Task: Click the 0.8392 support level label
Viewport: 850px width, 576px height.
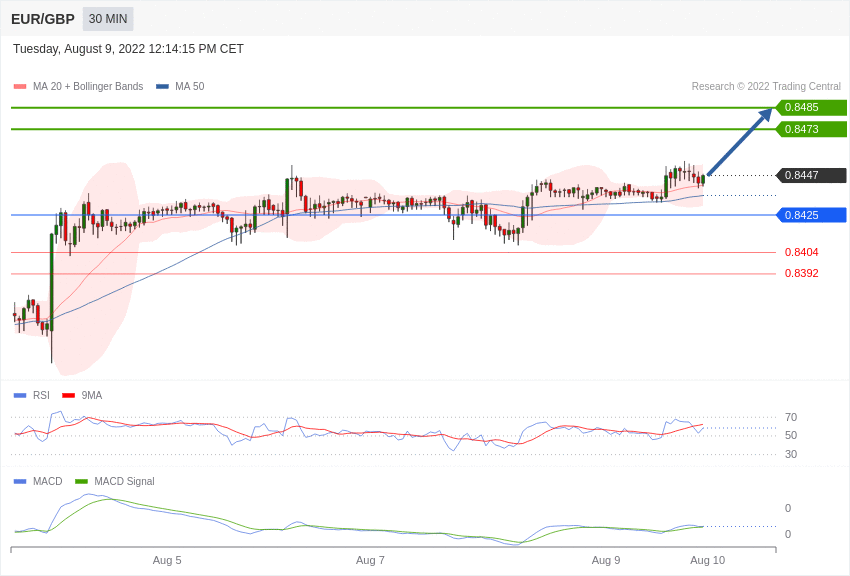Action: click(801, 273)
